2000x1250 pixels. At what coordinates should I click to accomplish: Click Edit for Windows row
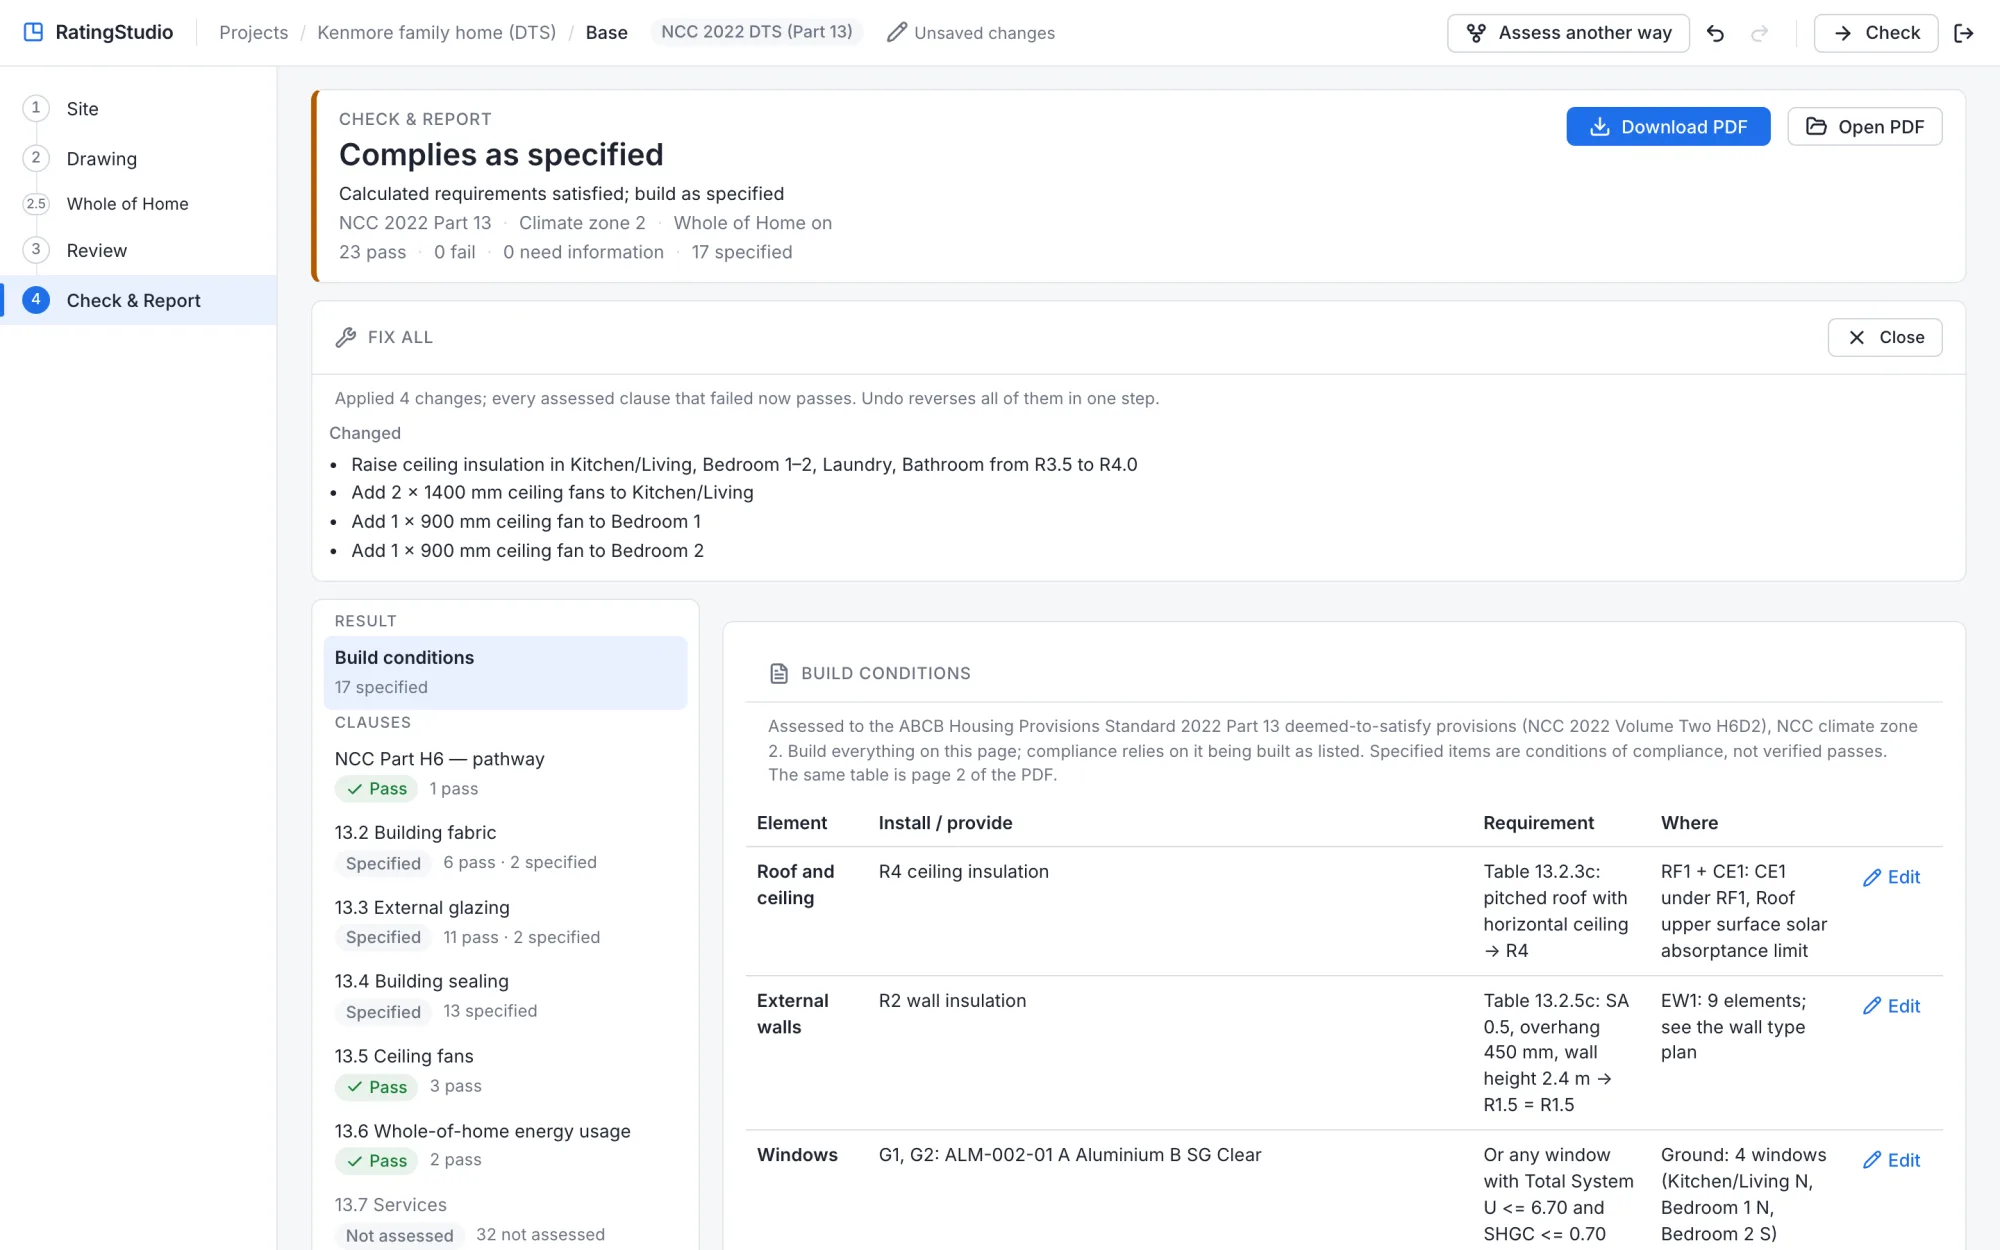point(1891,1160)
